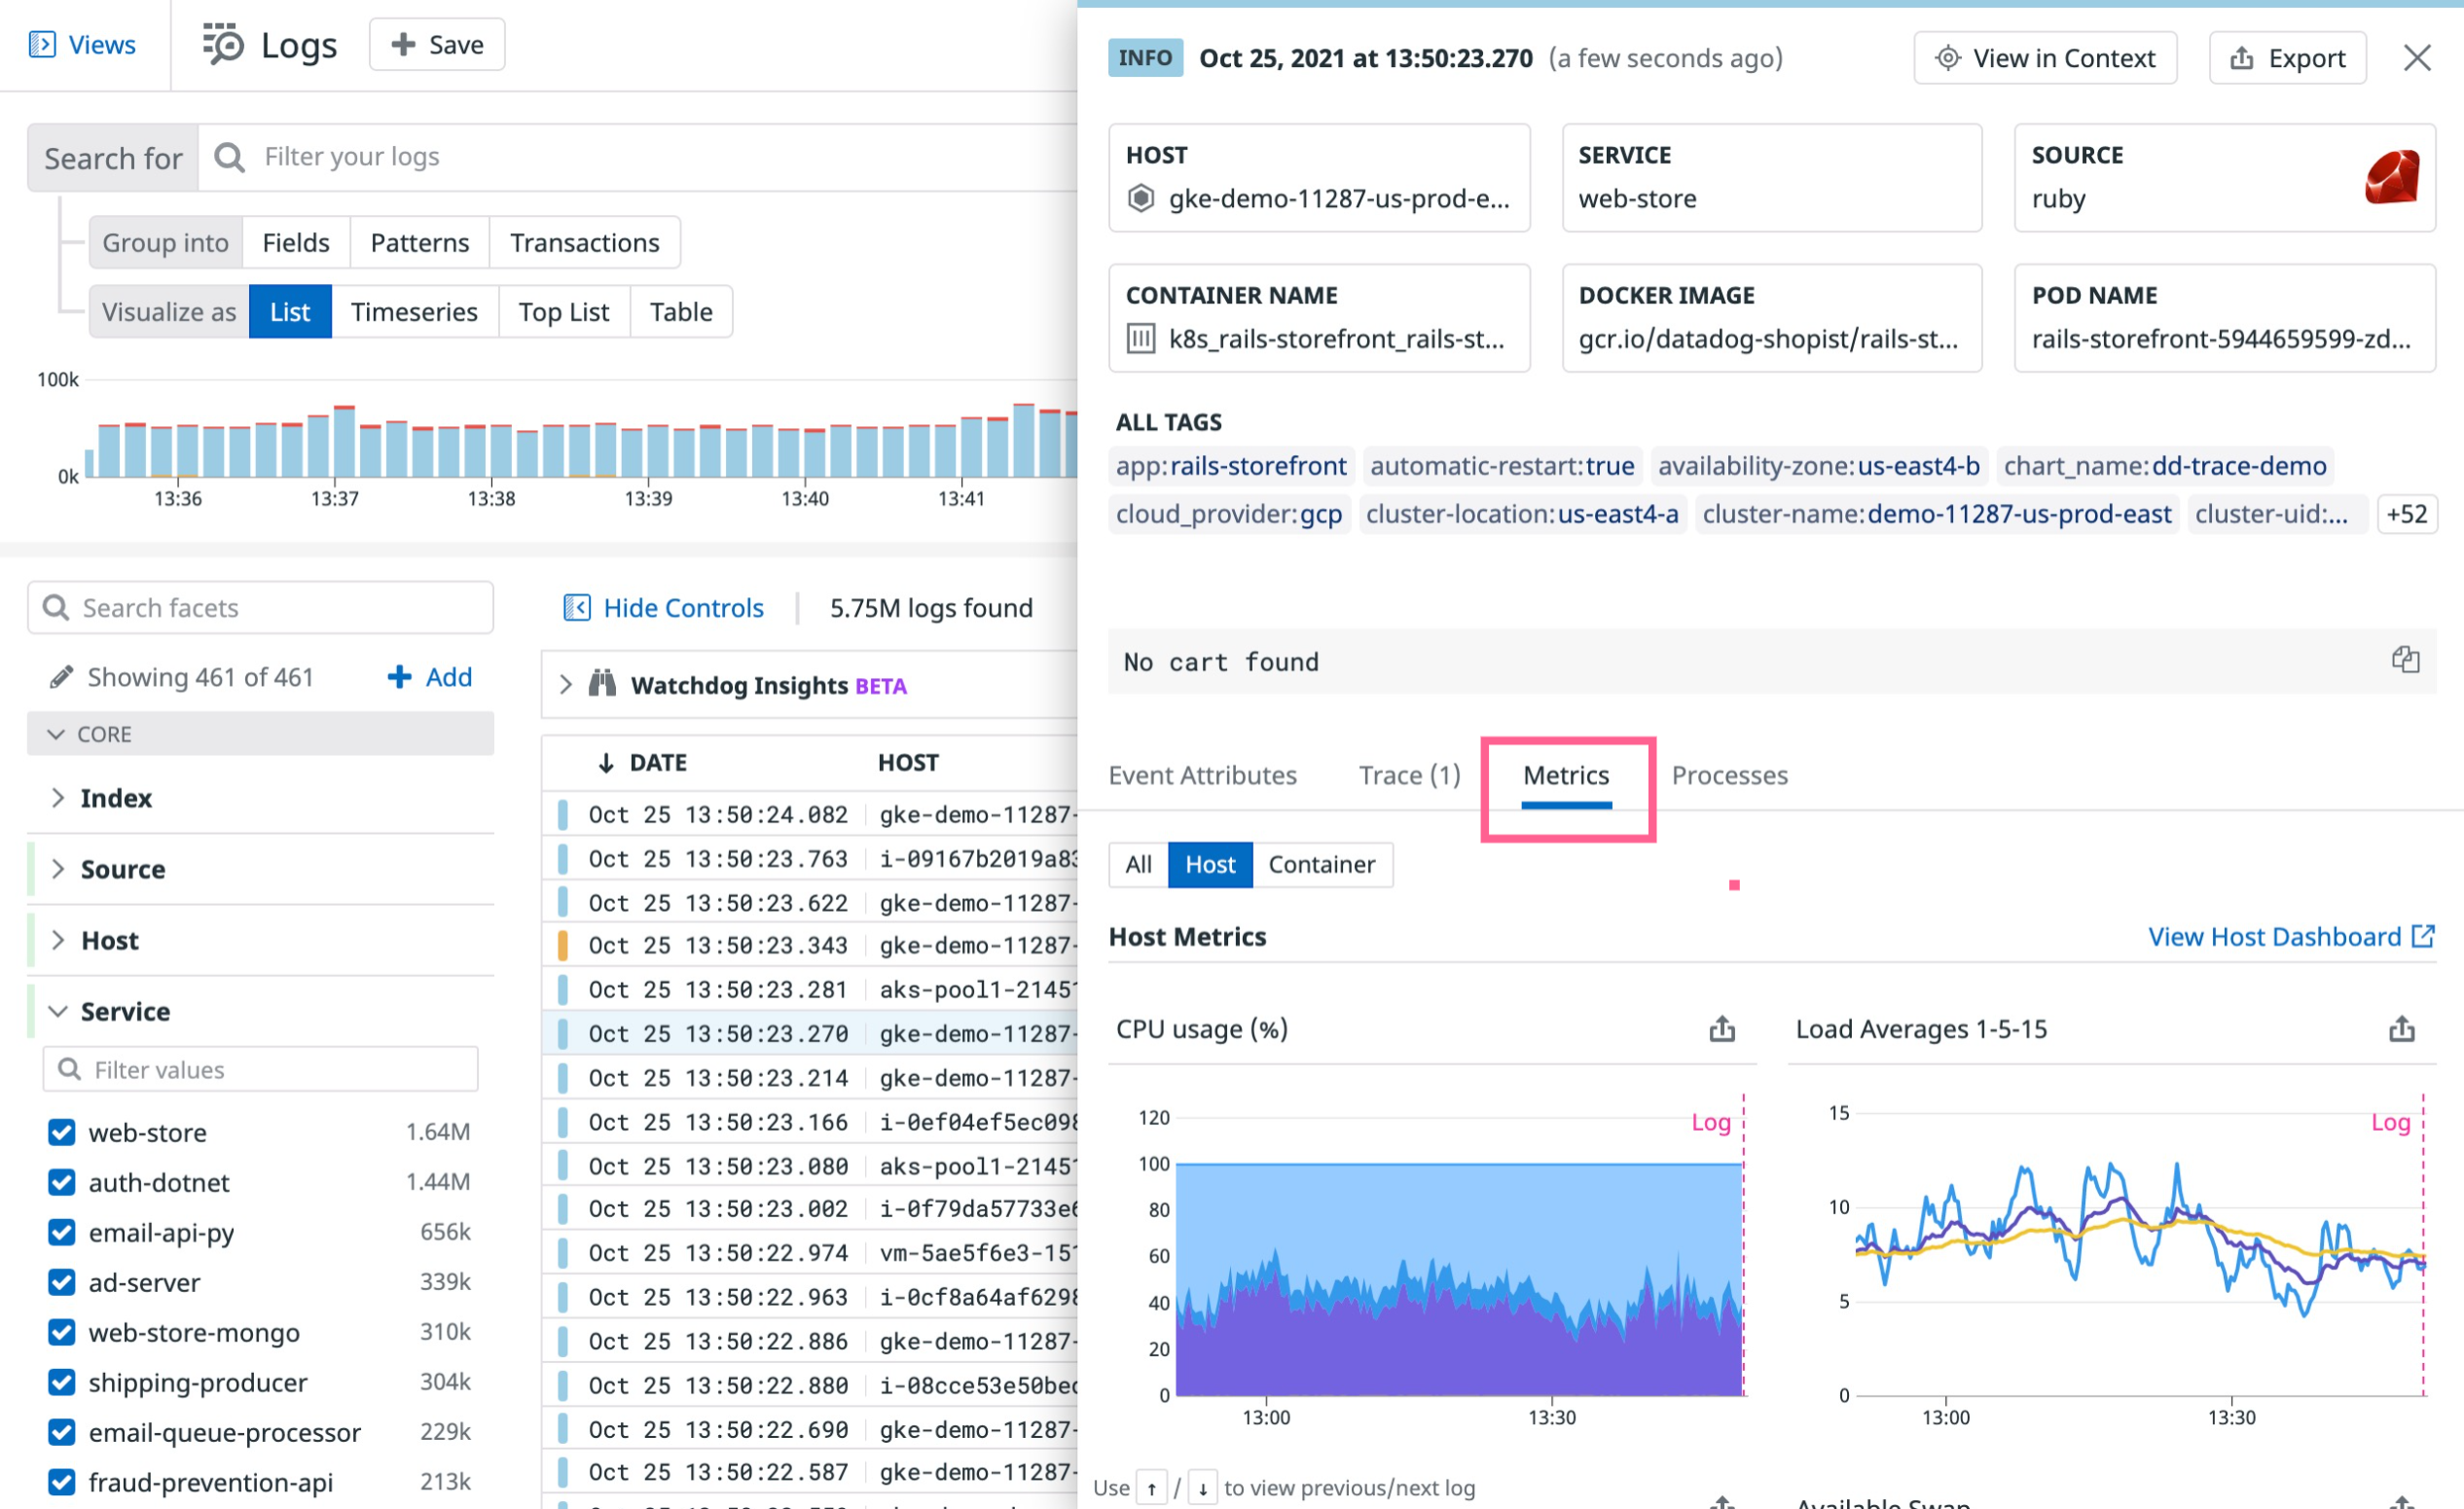Click the up arrow to view previous log
The image size is (2464, 1509).
(x=1154, y=1488)
